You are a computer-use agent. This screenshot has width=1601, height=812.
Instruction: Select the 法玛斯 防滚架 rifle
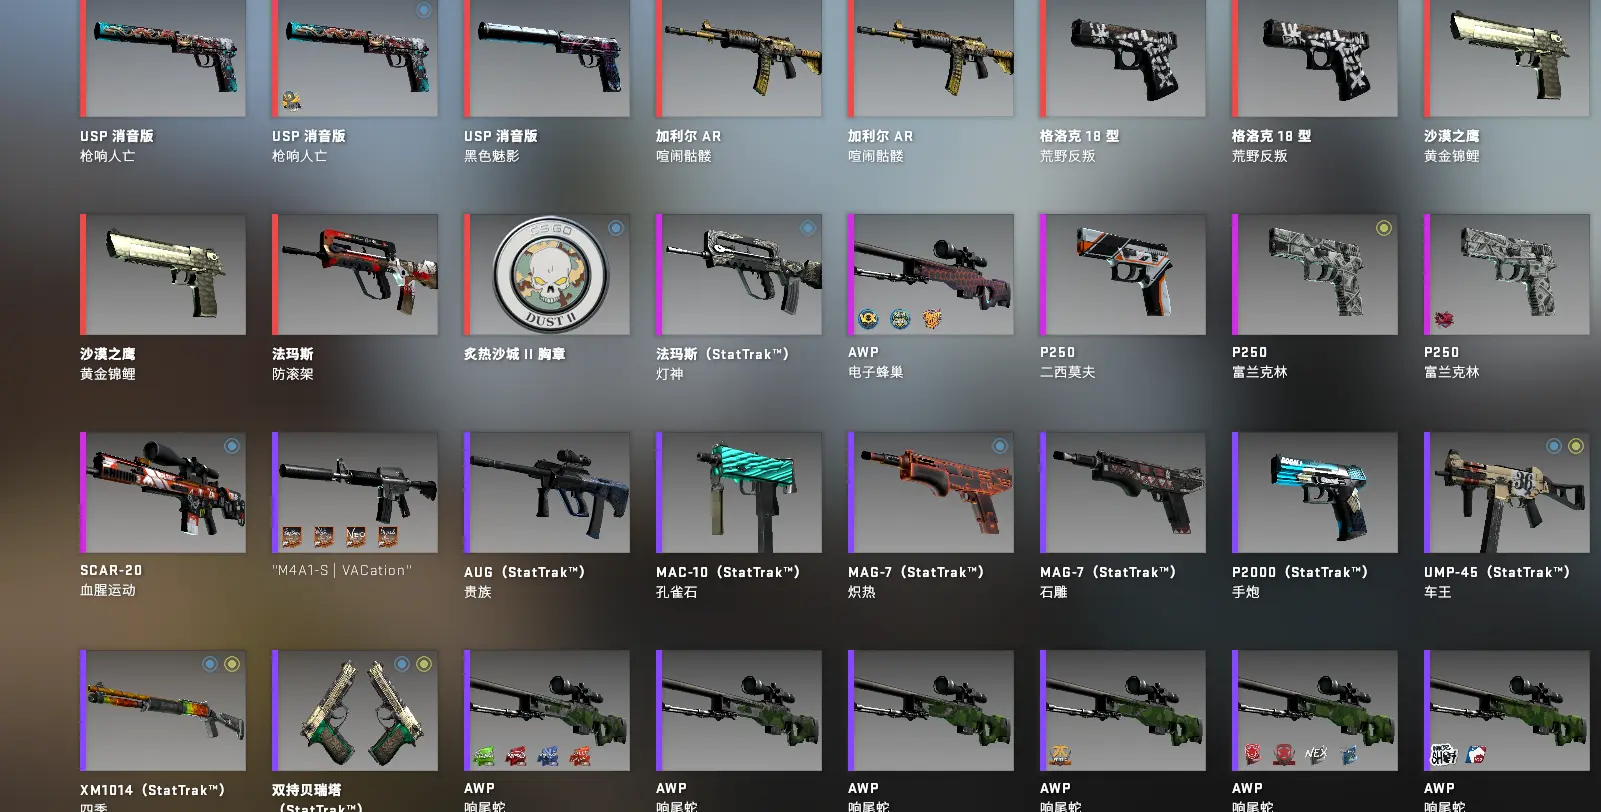pos(355,274)
